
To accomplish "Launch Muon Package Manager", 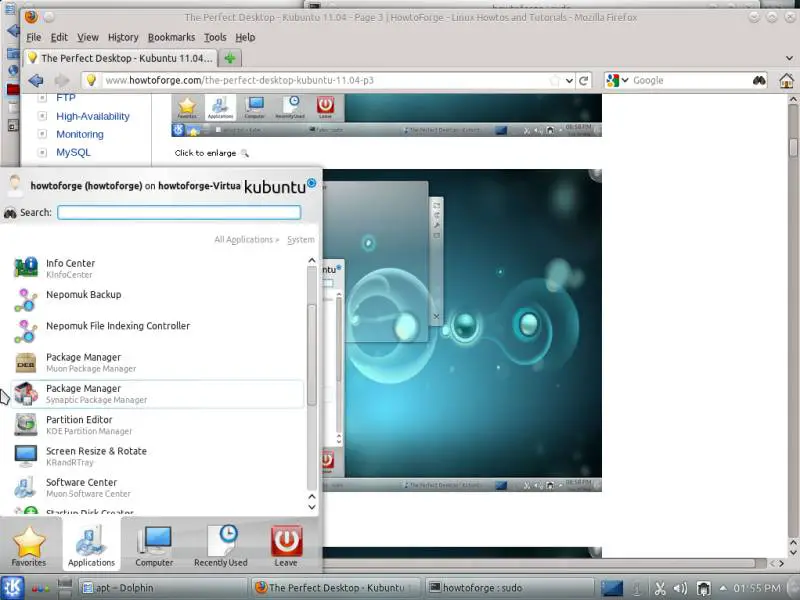I will point(158,362).
